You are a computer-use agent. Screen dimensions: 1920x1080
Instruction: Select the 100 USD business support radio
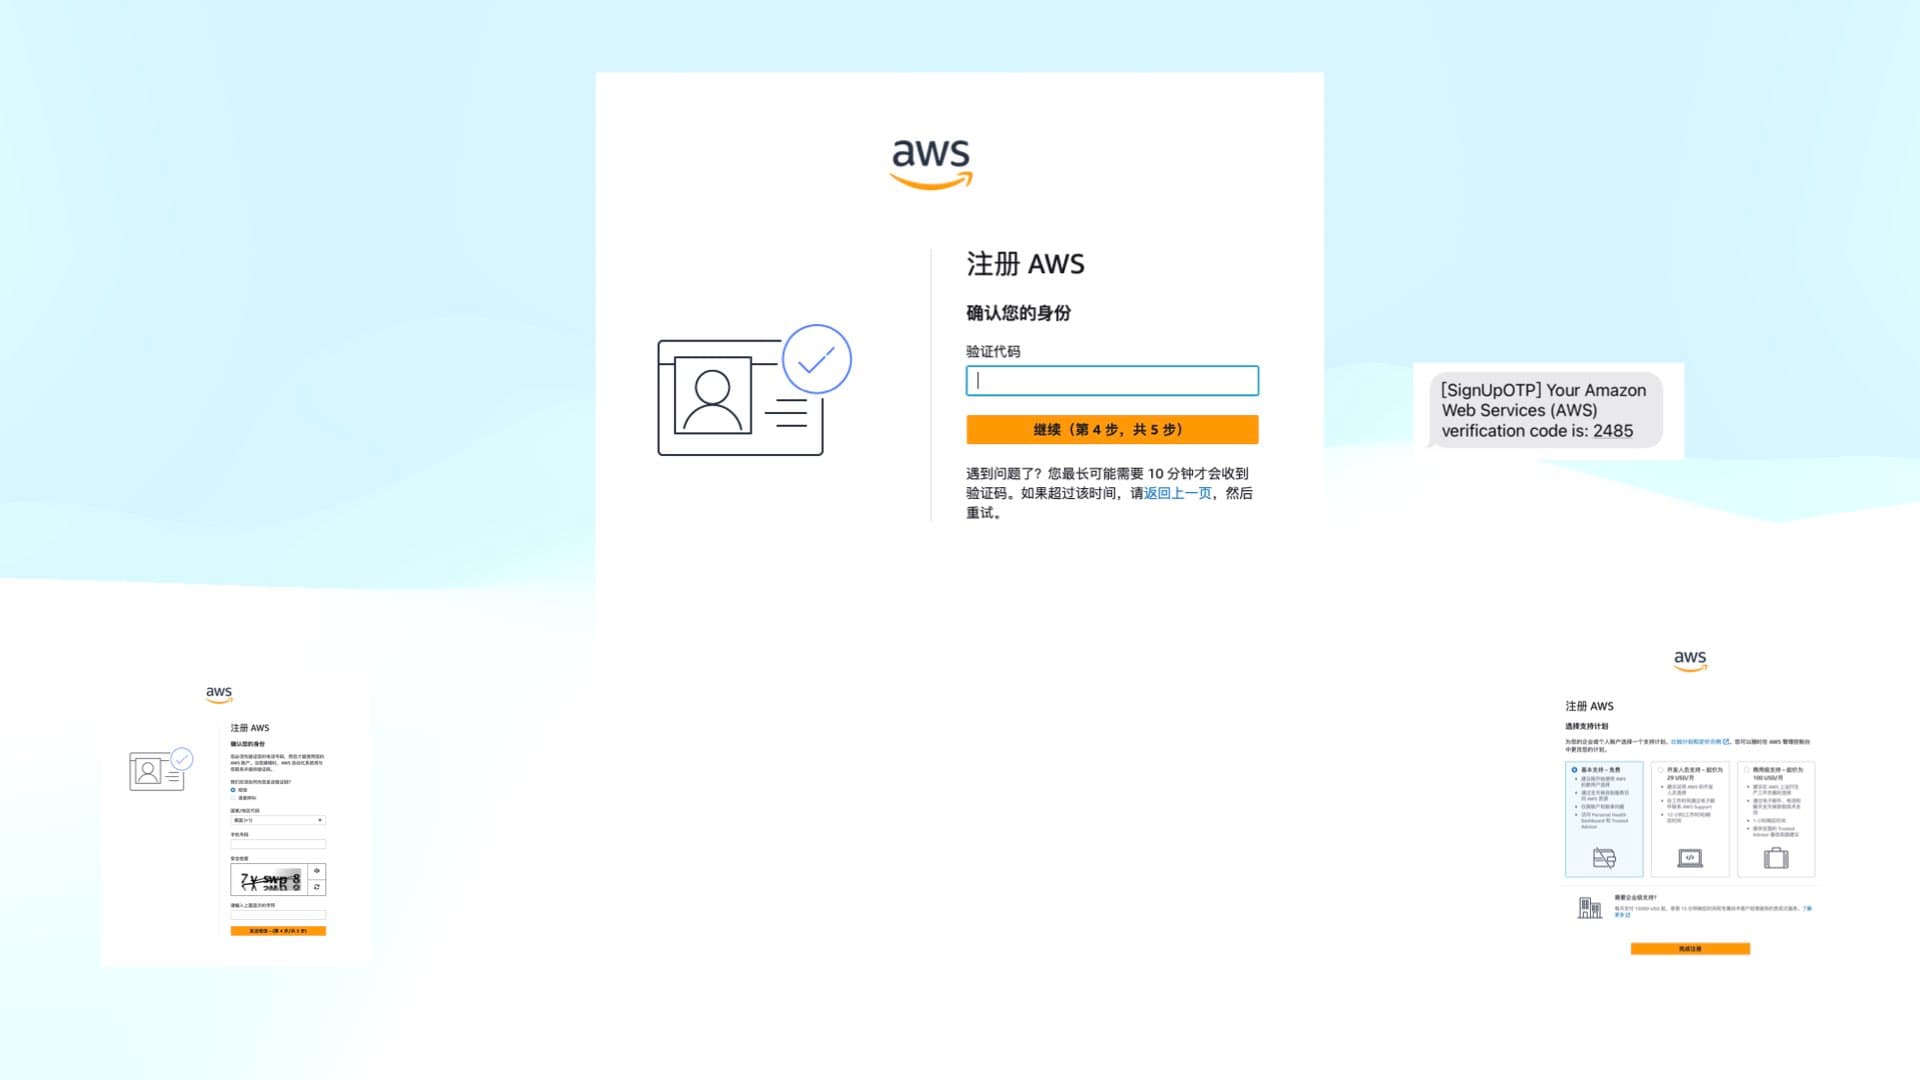tap(1747, 770)
